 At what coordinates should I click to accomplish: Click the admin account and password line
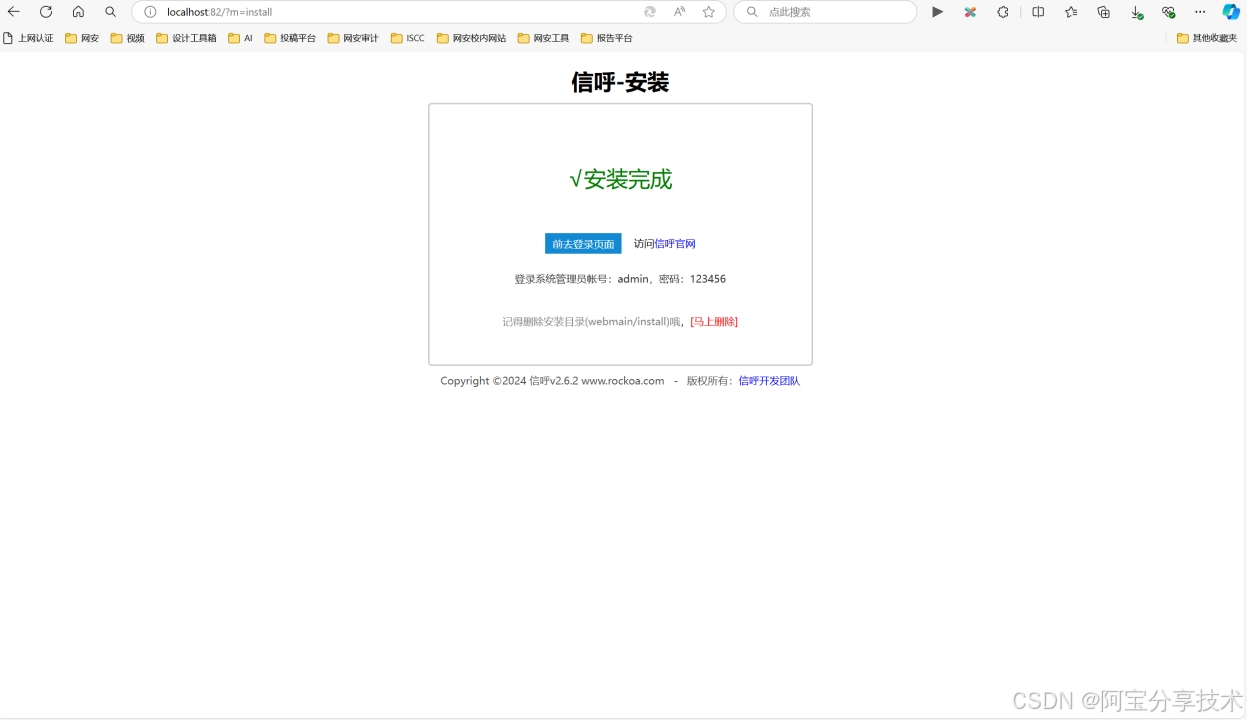pos(620,279)
